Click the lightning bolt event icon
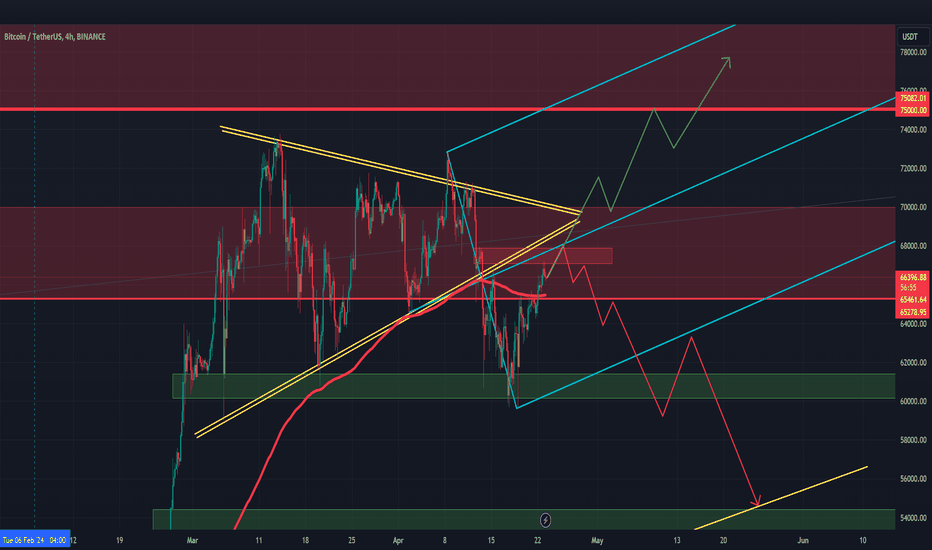Viewport: 932px width, 550px height. pyautogui.click(x=546, y=520)
